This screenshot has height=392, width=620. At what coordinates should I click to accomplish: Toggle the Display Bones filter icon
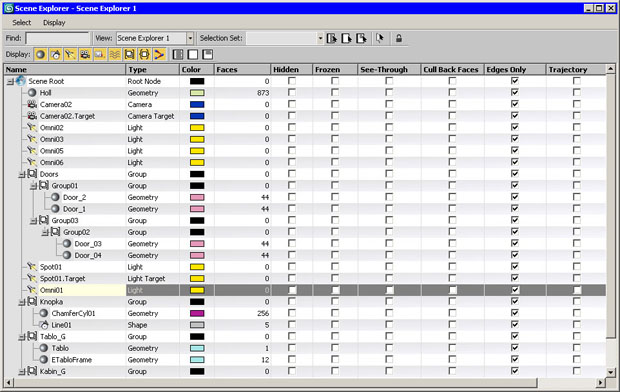point(159,54)
